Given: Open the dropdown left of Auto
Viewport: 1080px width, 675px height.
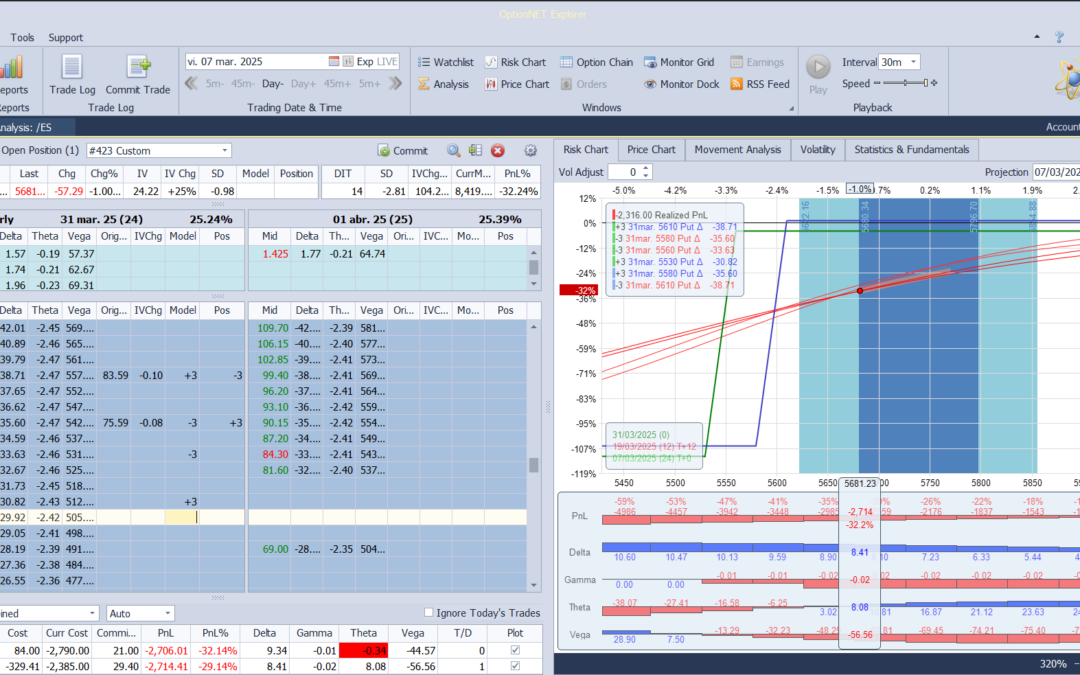Looking at the screenshot, I should (x=92, y=613).
